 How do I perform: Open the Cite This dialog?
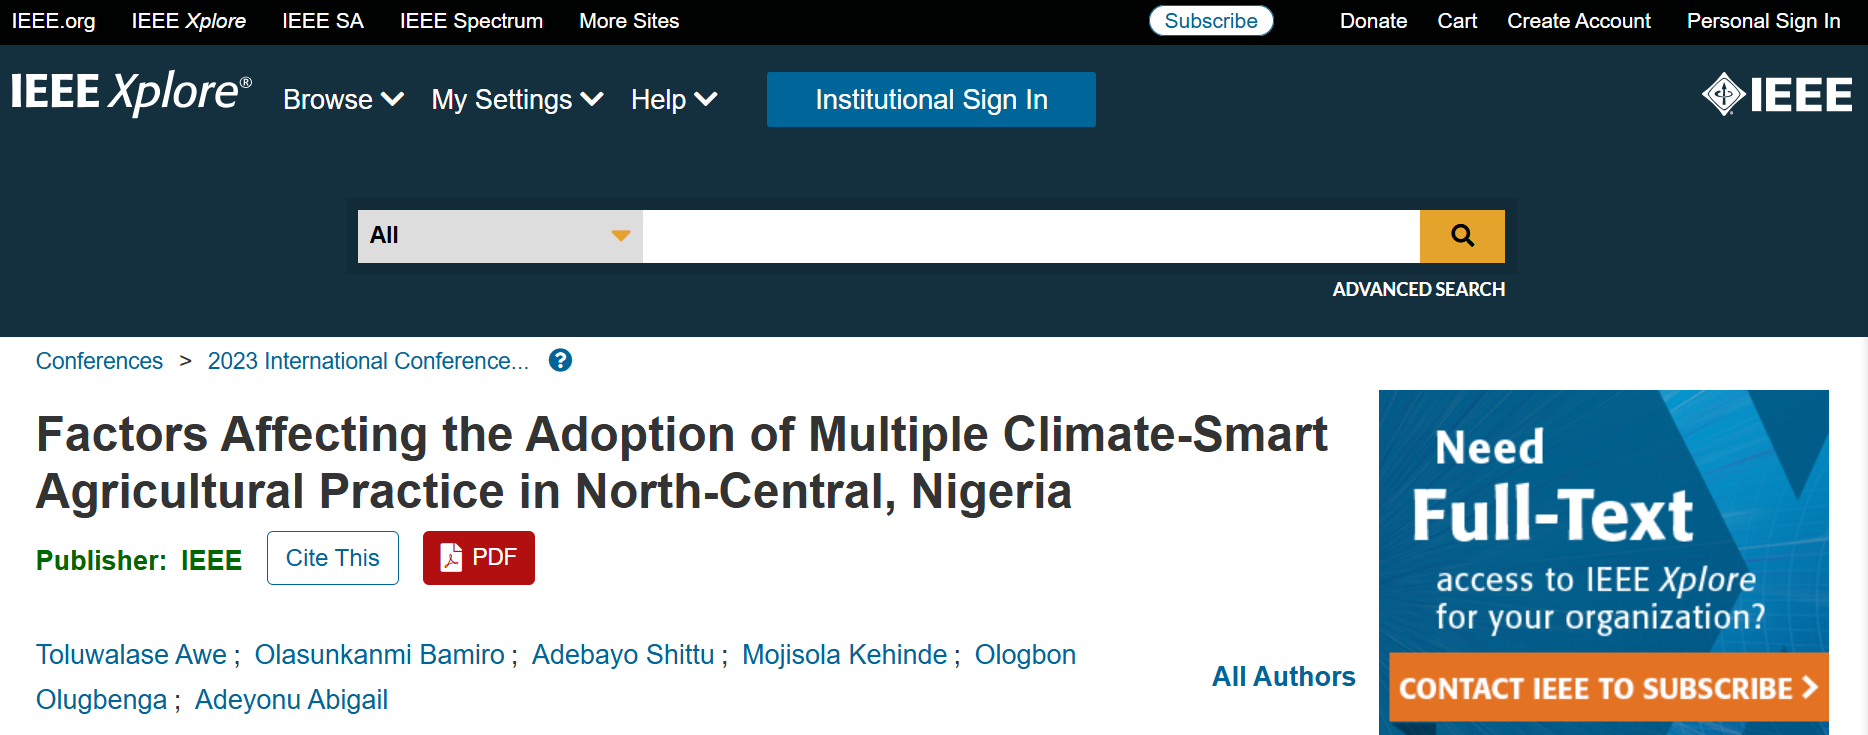coord(332,558)
